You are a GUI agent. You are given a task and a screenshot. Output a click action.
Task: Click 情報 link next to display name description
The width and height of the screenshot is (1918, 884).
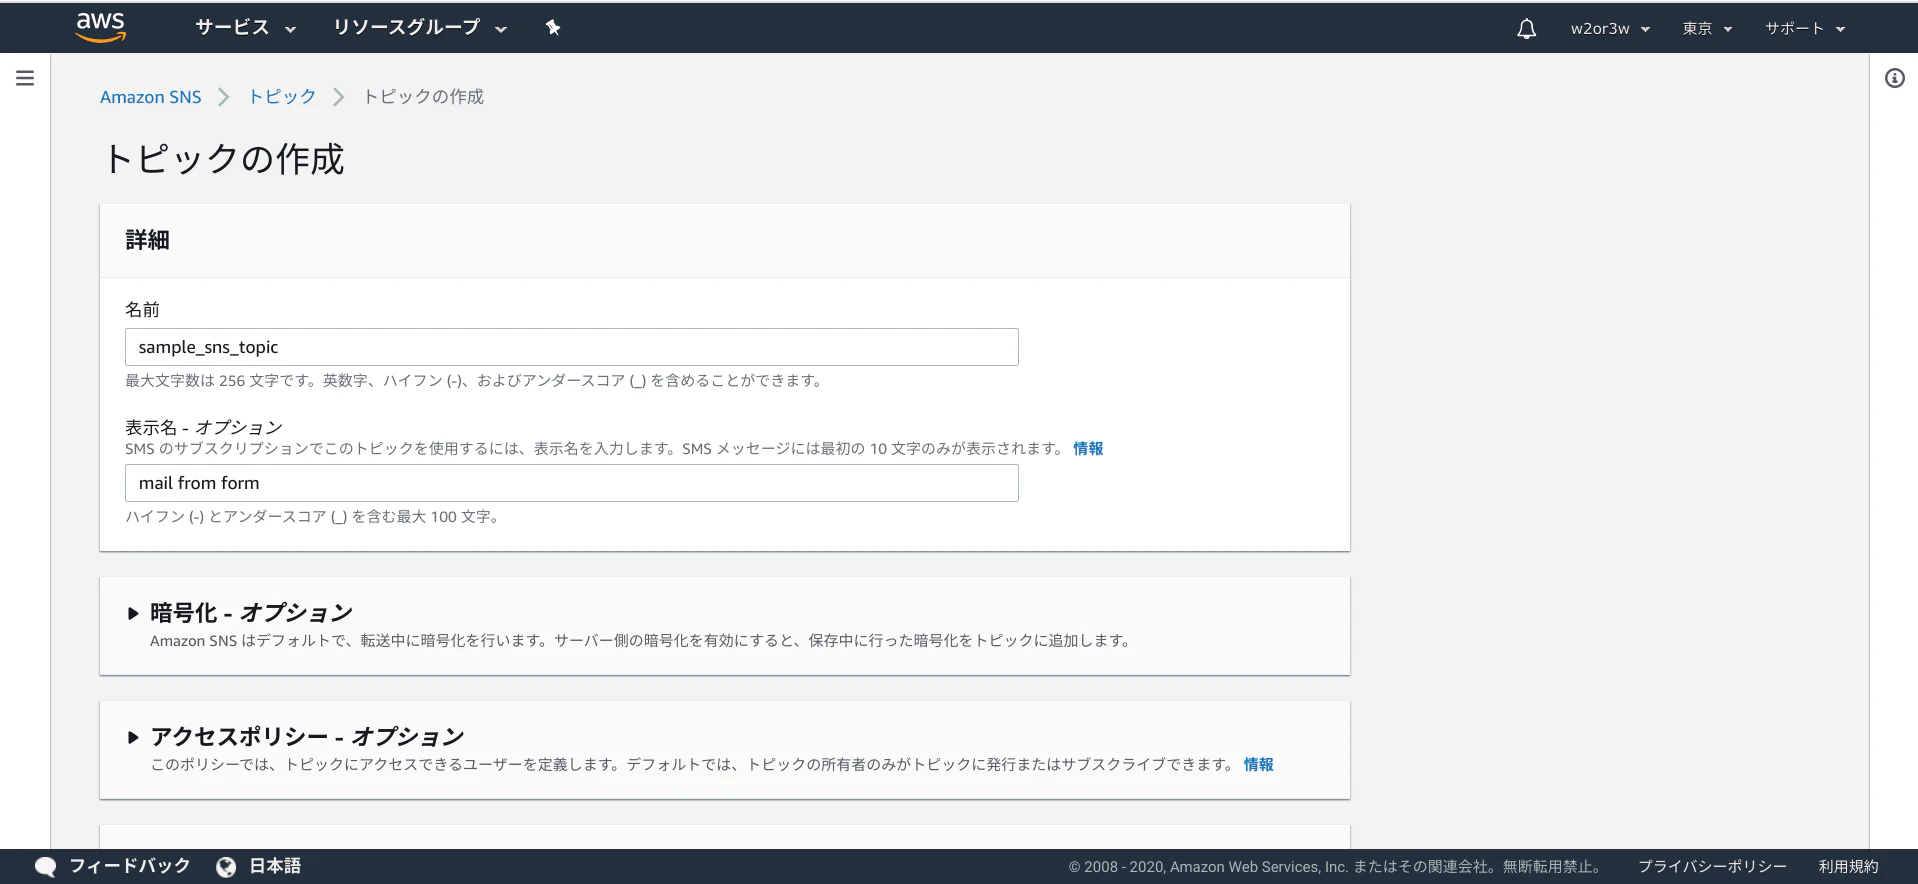tap(1088, 449)
